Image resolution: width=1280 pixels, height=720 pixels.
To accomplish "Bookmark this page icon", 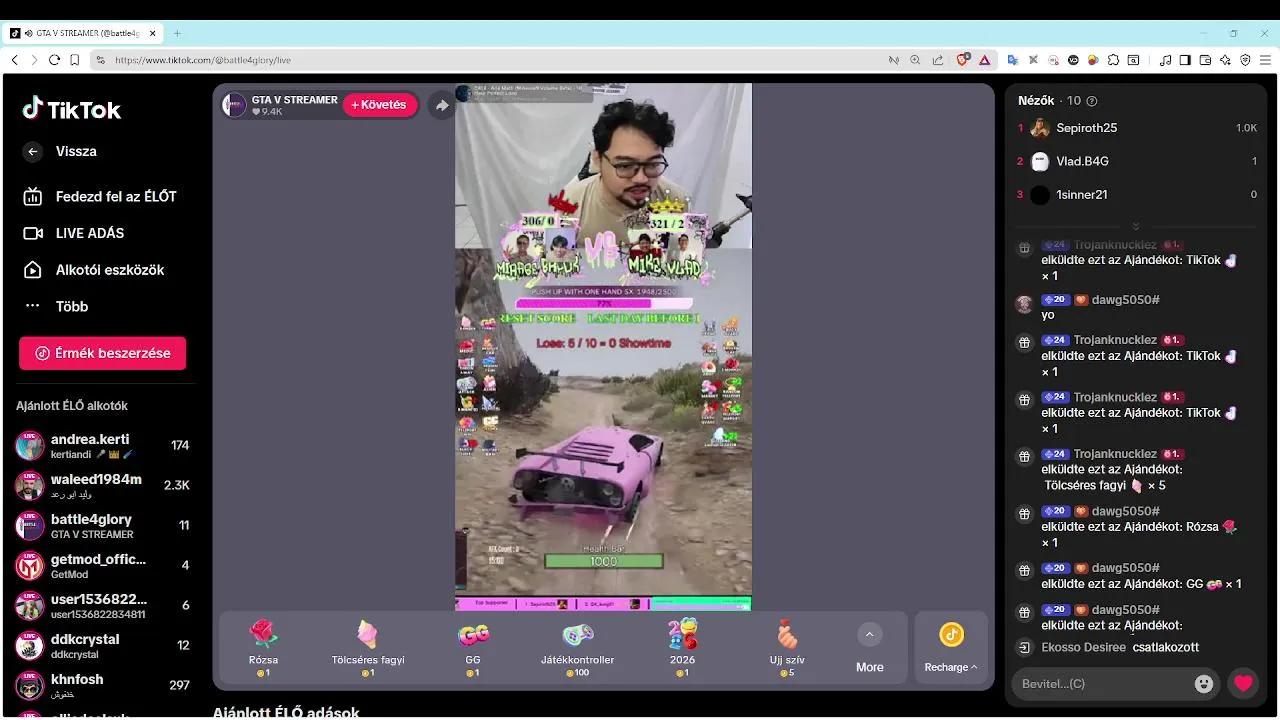I will pos(75,60).
